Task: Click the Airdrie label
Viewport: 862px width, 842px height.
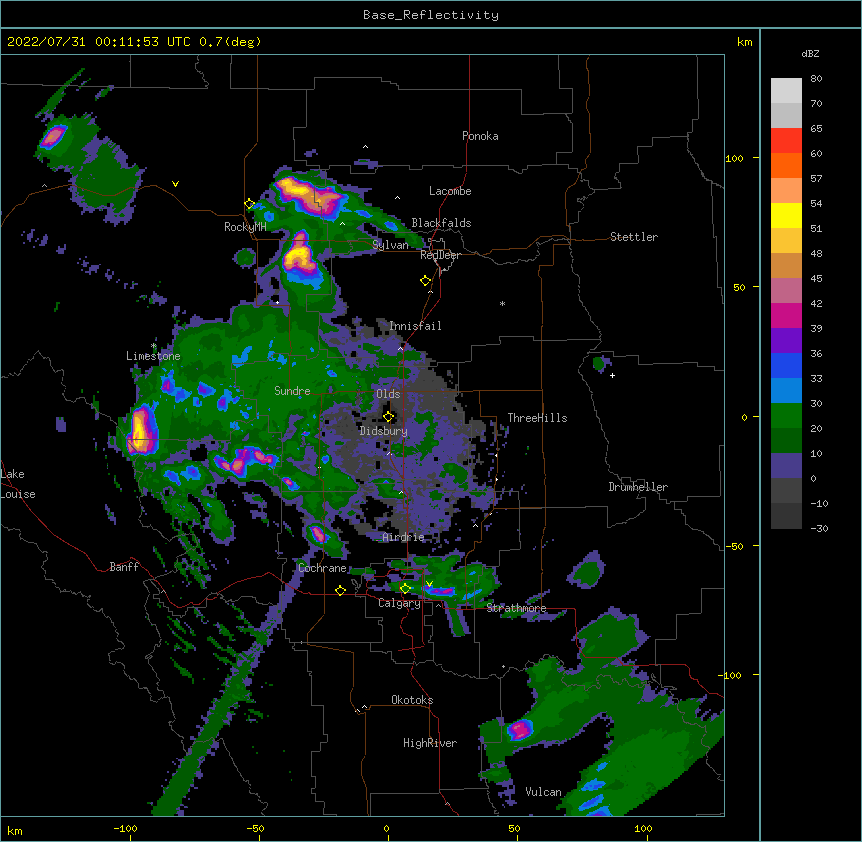Action: point(403,537)
